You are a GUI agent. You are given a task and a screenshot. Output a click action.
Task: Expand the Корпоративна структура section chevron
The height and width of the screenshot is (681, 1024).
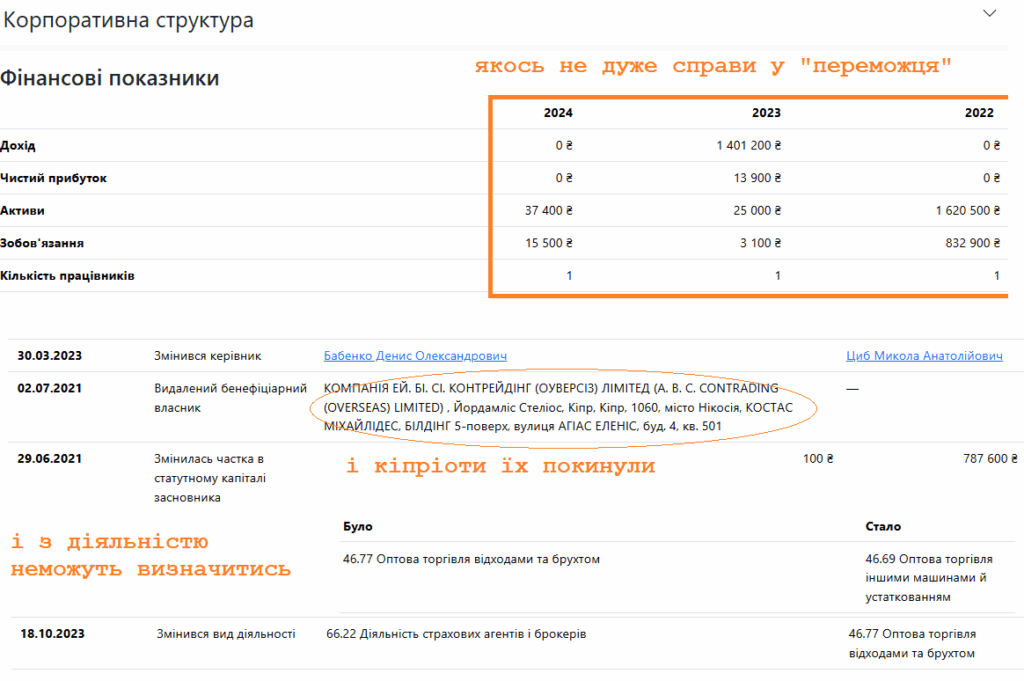[990, 14]
